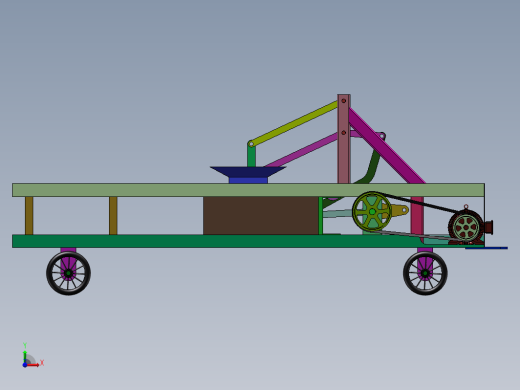Click the large olive spoked pulley
Image resolution: width=520 pixels, height=390 pixels.
372,211
